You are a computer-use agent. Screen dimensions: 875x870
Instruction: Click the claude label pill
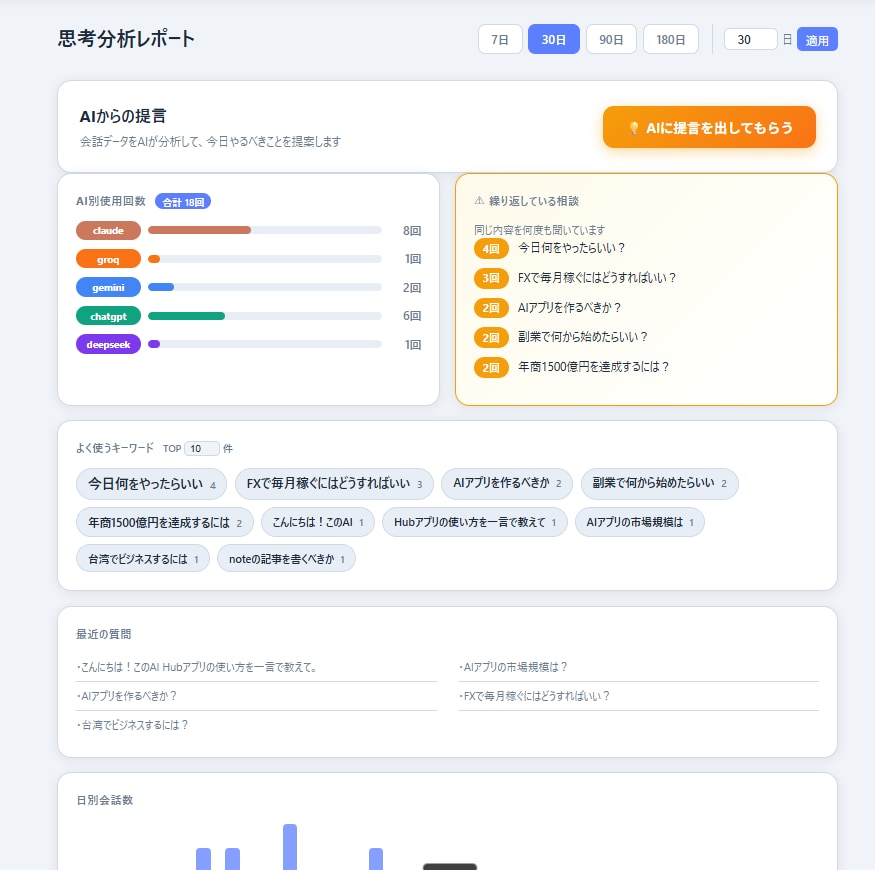click(108, 230)
